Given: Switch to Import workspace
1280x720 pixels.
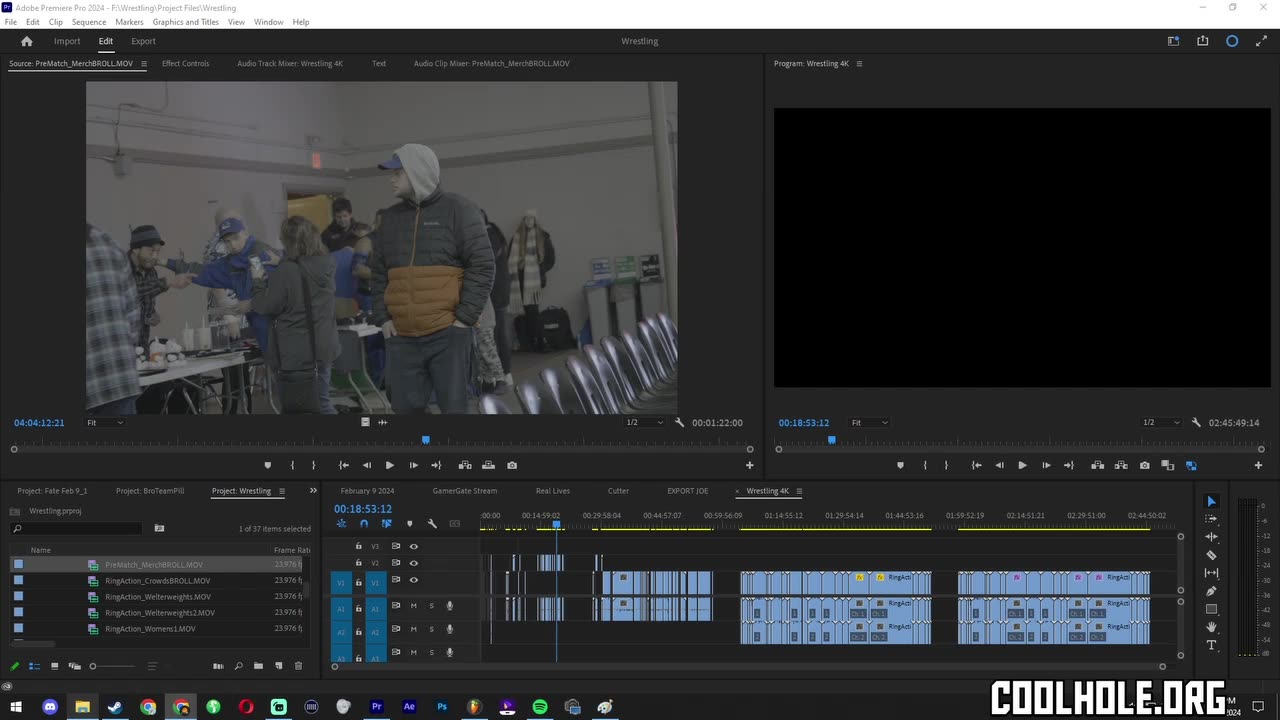Looking at the screenshot, I should click(x=67, y=41).
